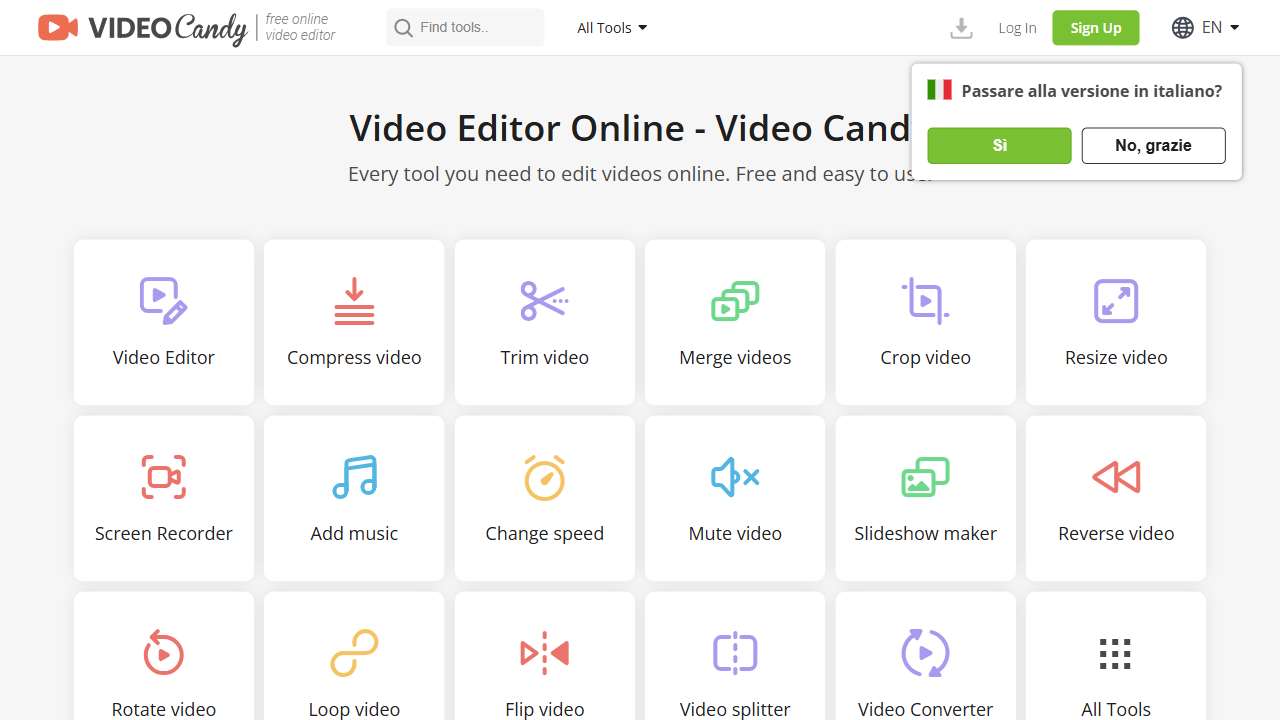This screenshot has height=720, width=1280.
Task: Select the Trim video scissors icon
Action: (x=544, y=300)
